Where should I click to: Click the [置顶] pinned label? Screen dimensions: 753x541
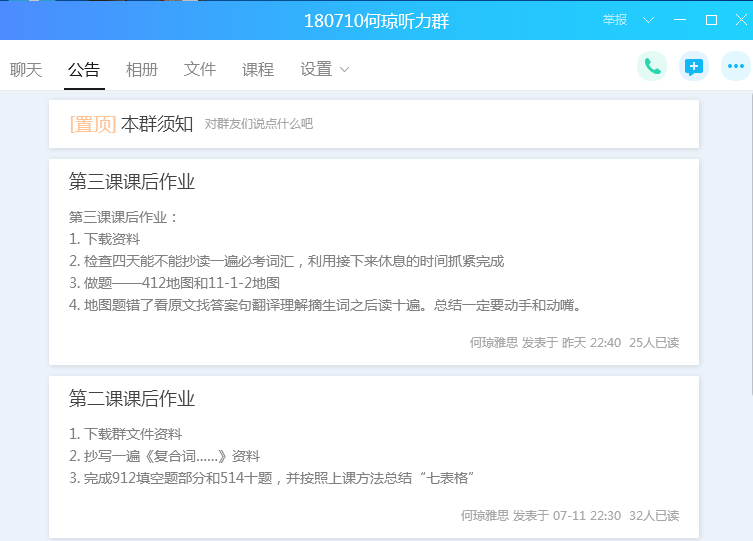[93, 124]
